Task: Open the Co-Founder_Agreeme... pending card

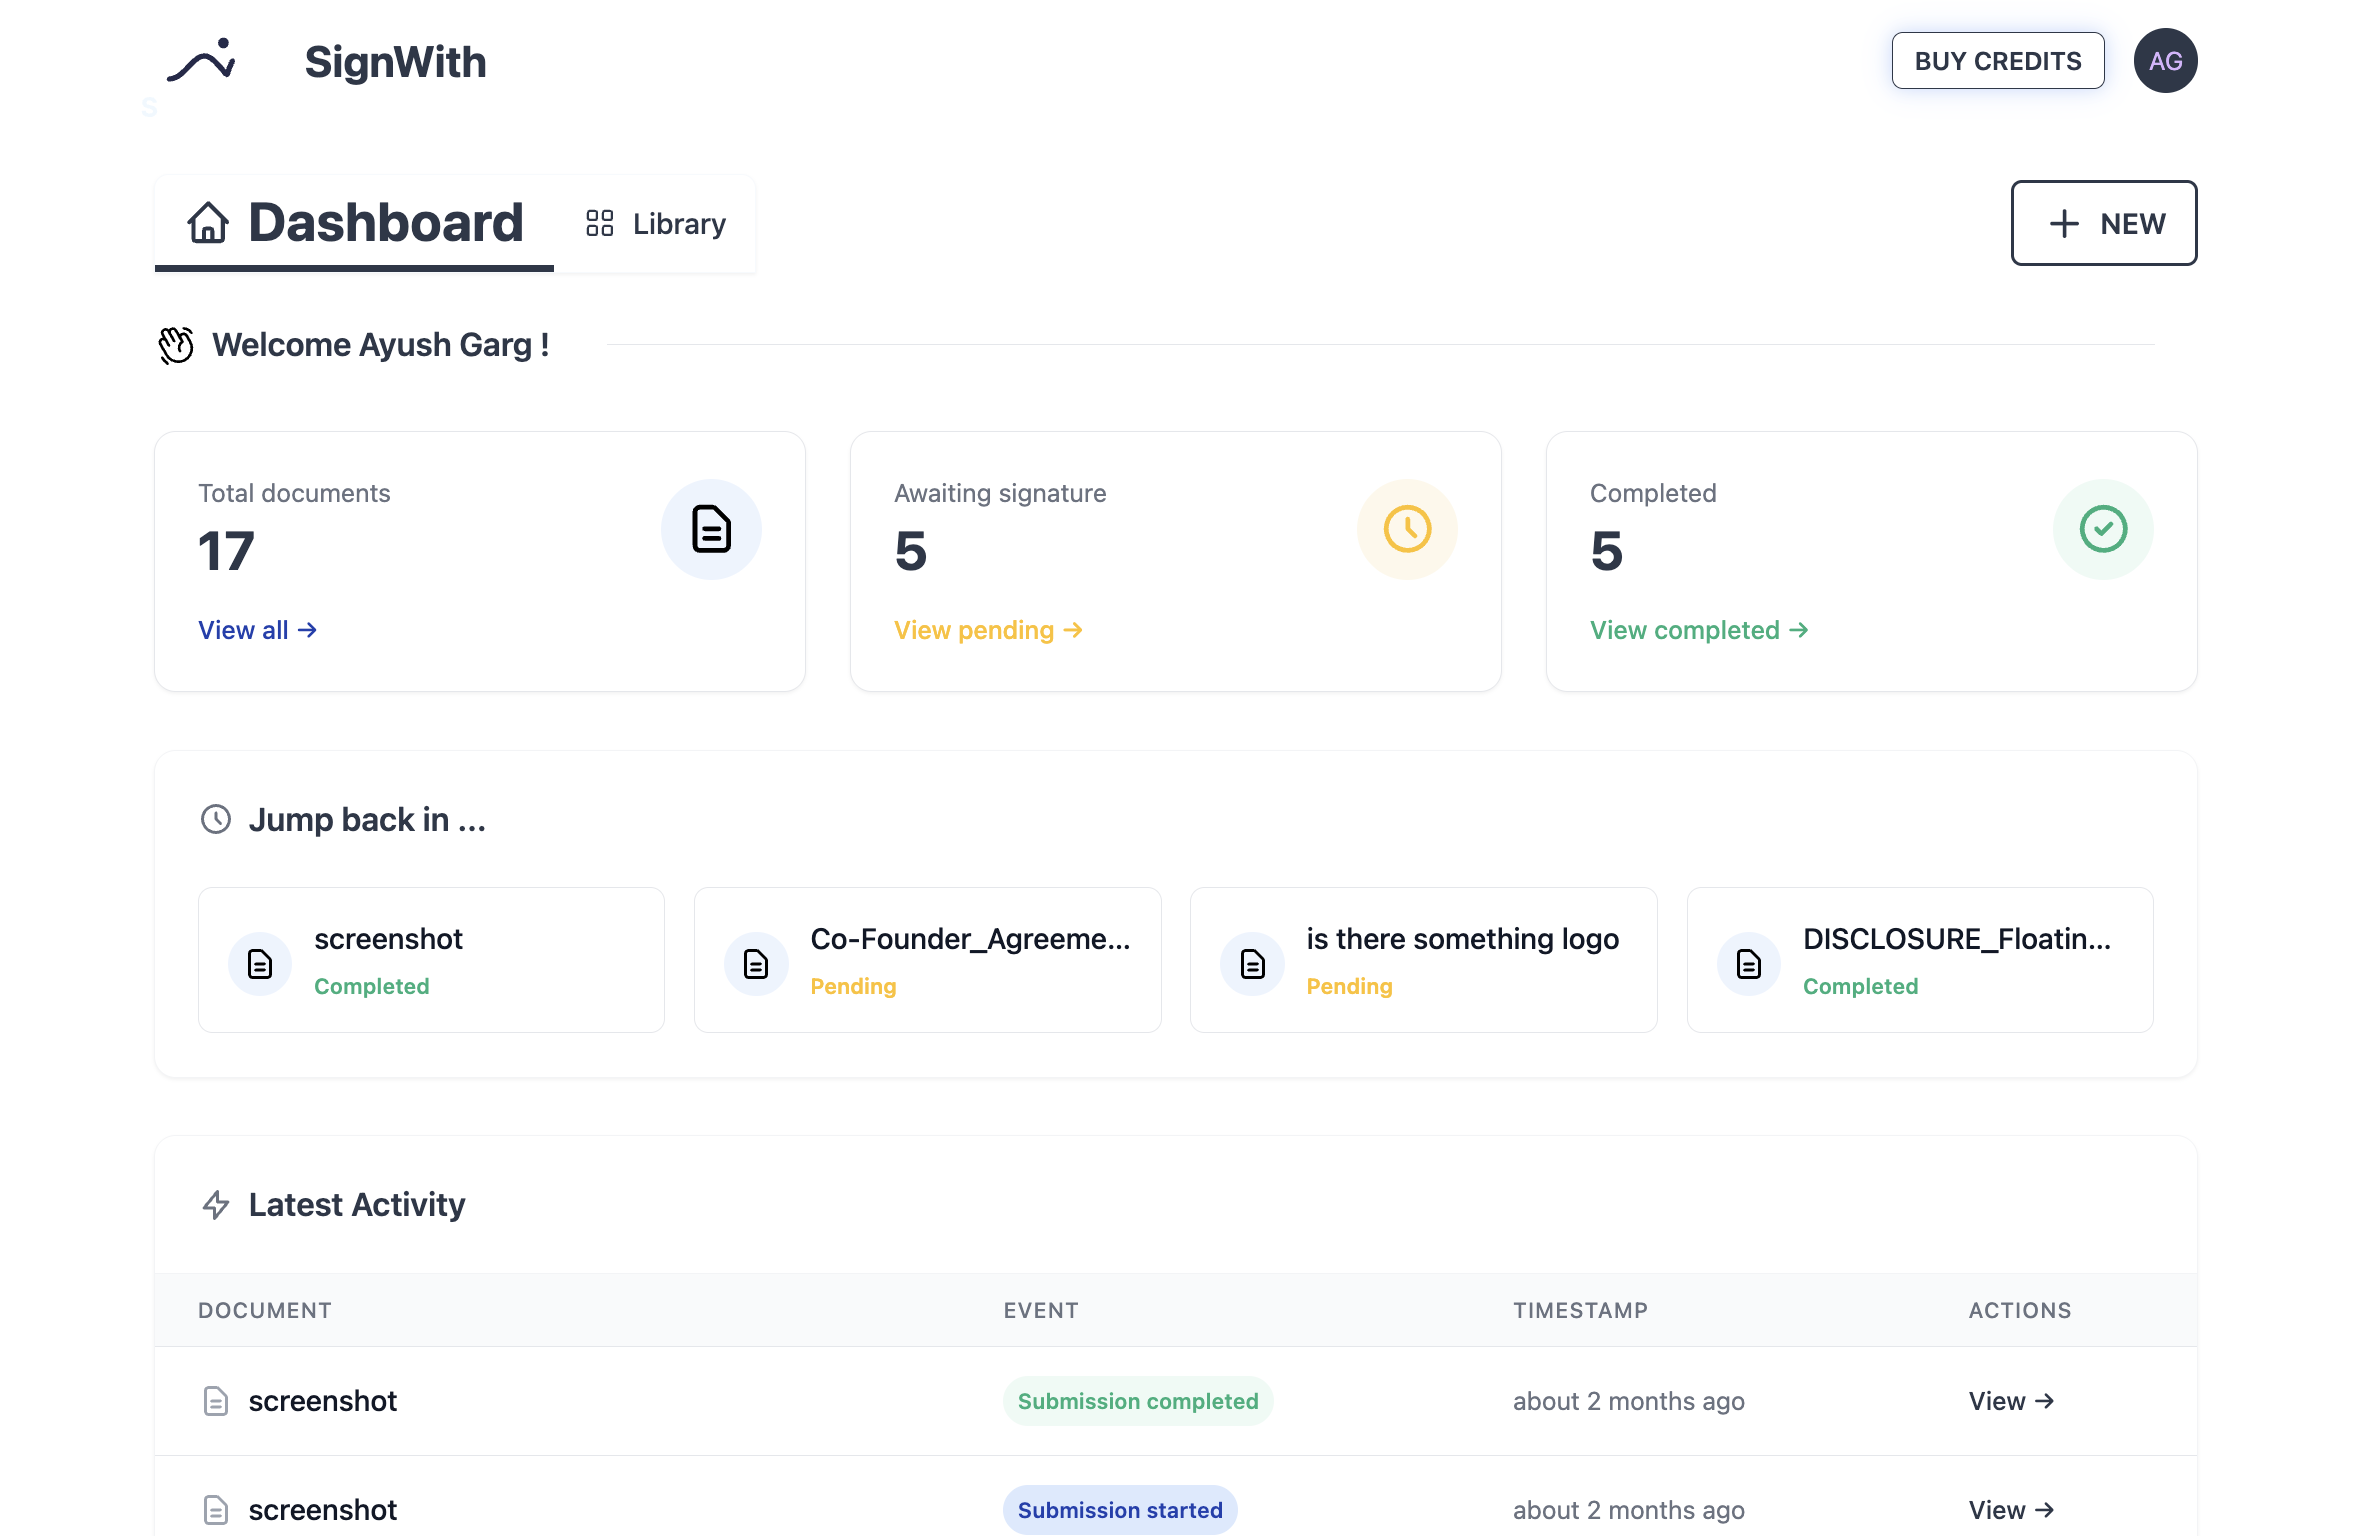Action: tap(928, 960)
